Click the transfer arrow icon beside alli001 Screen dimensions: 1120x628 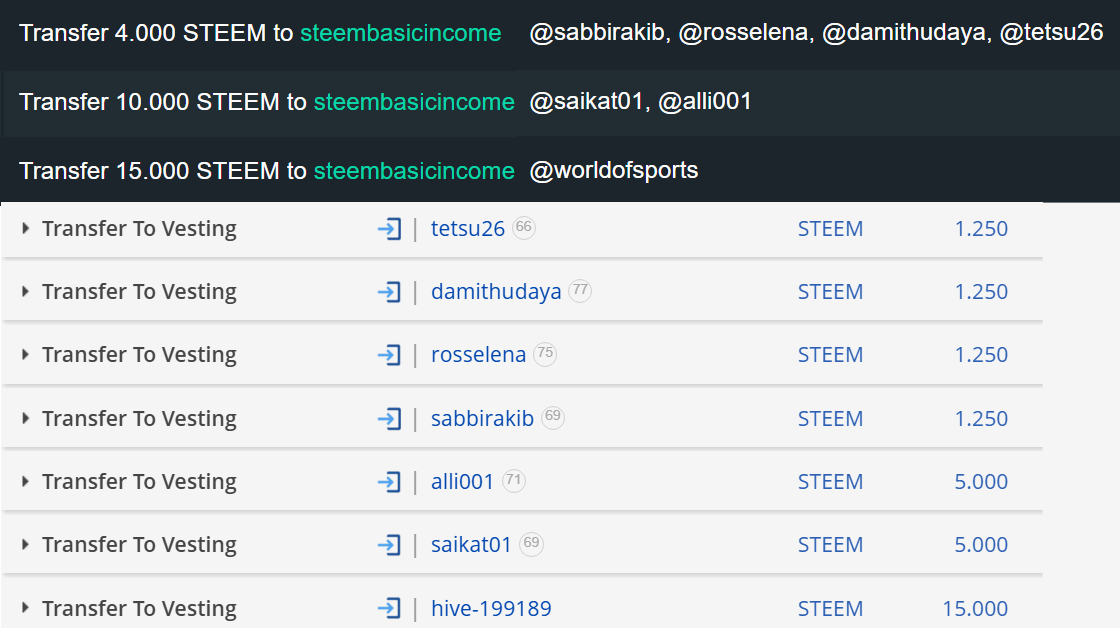(x=389, y=482)
